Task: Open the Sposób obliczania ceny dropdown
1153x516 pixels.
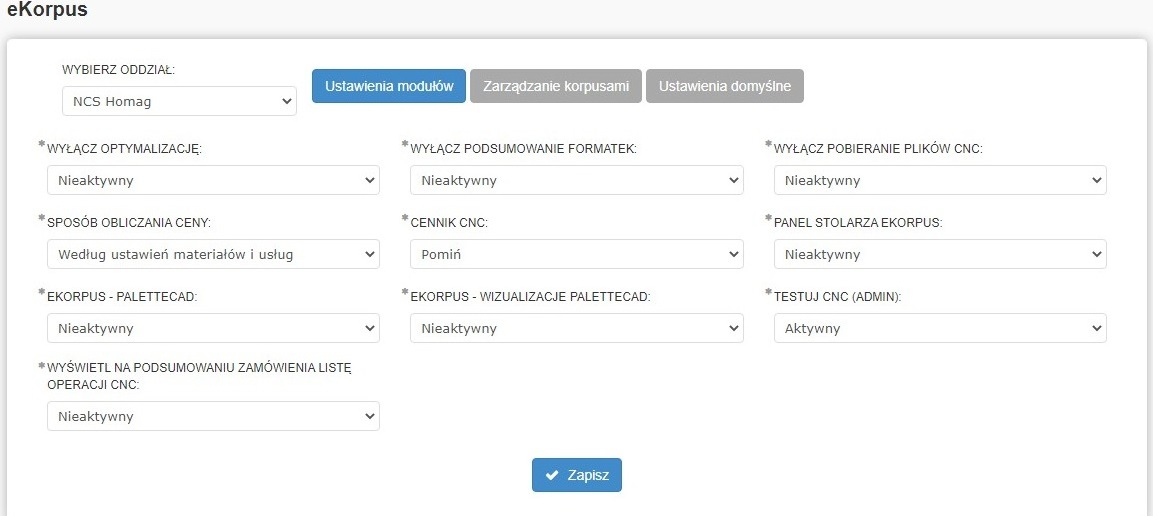Action: [x=213, y=255]
